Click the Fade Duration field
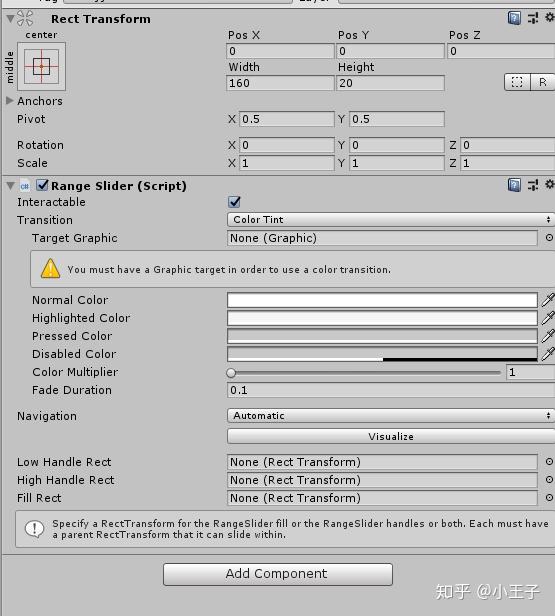This screenshot has width=555, height=616. point(391,390)
